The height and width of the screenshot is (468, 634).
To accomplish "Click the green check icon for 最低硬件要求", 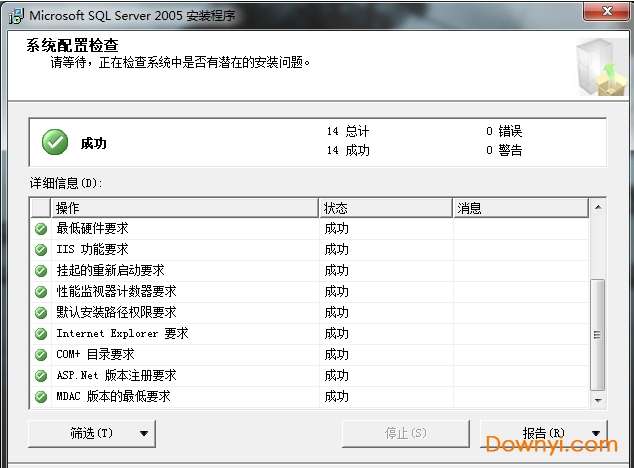I will pyautogui.click(x=41, y=229).
